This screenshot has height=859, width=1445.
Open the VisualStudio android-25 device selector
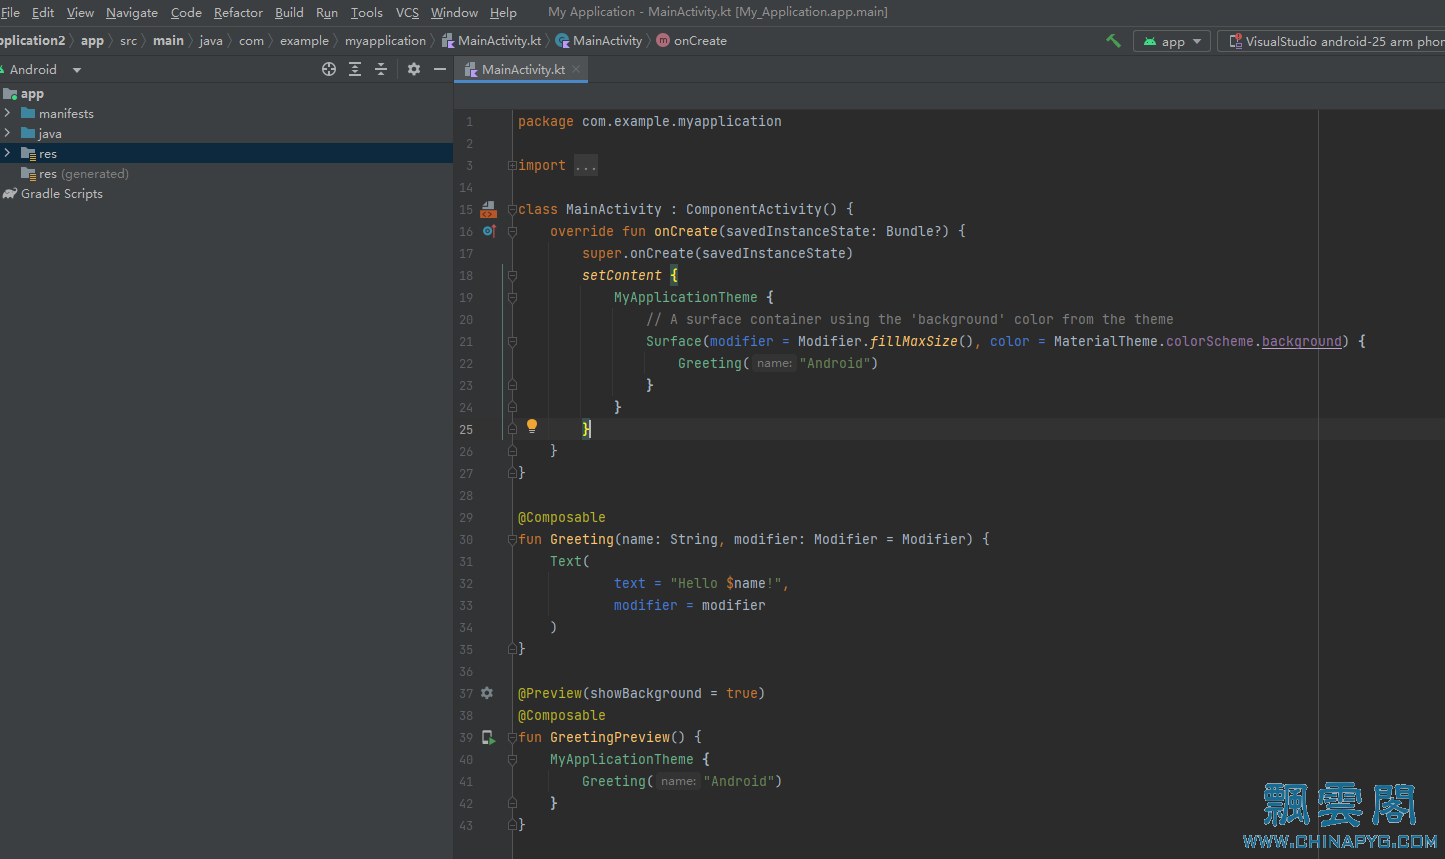pyautogui.click(x=1333, y=41)
